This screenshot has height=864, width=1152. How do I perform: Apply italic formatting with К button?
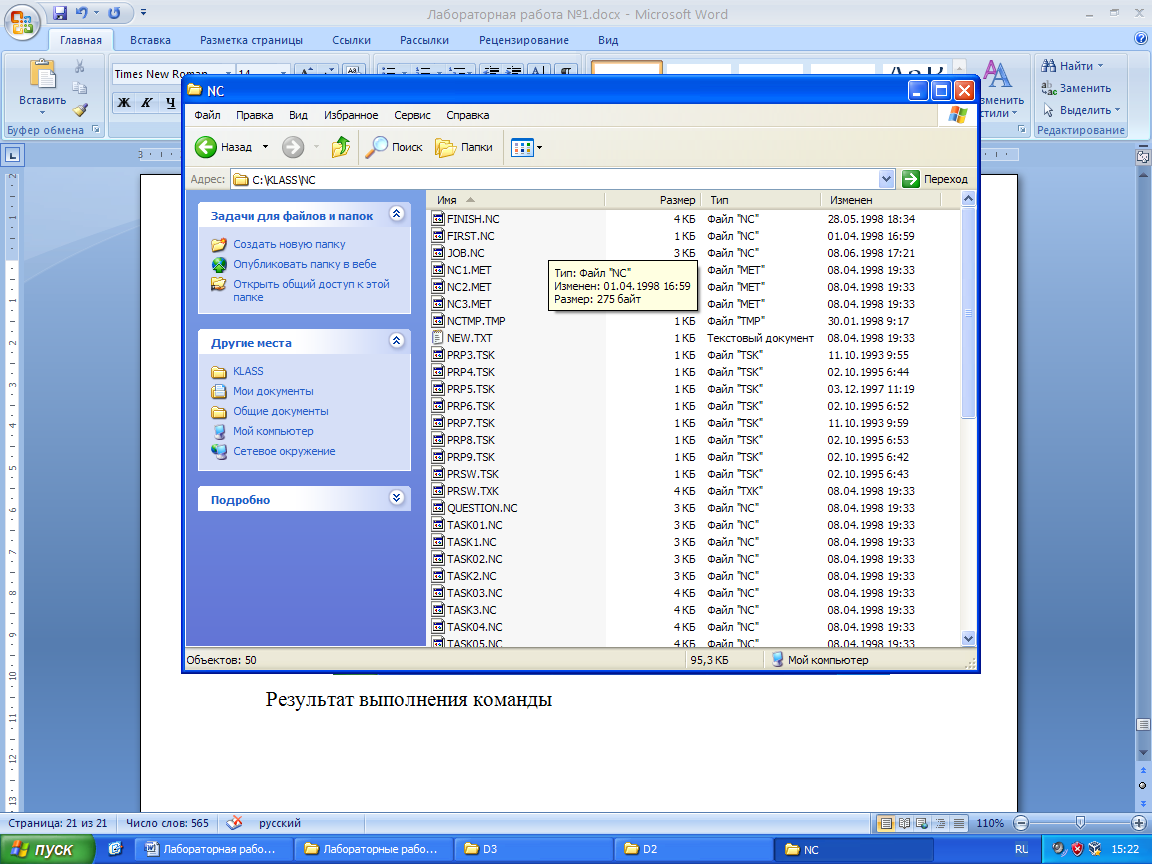pyautogui.click(x=146, y=103)
